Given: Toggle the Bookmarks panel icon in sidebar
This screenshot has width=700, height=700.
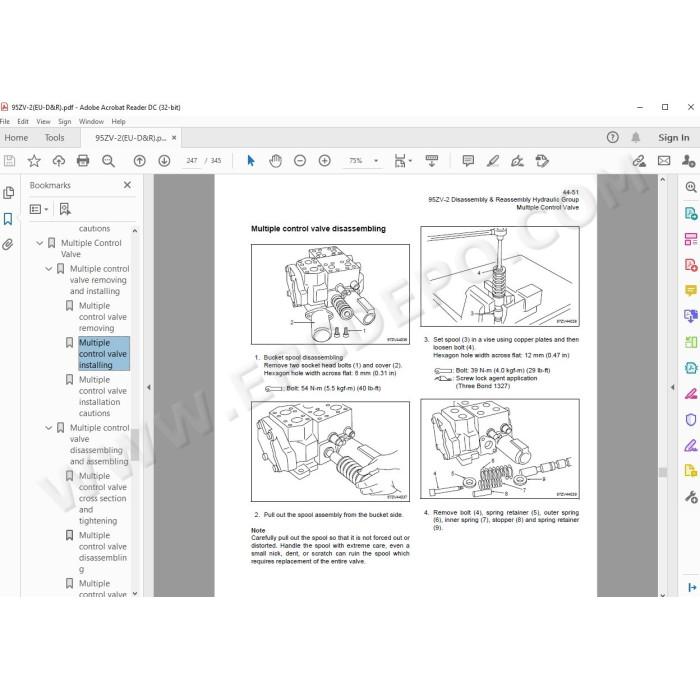Looking at the screenshot, I should point(8,219).
